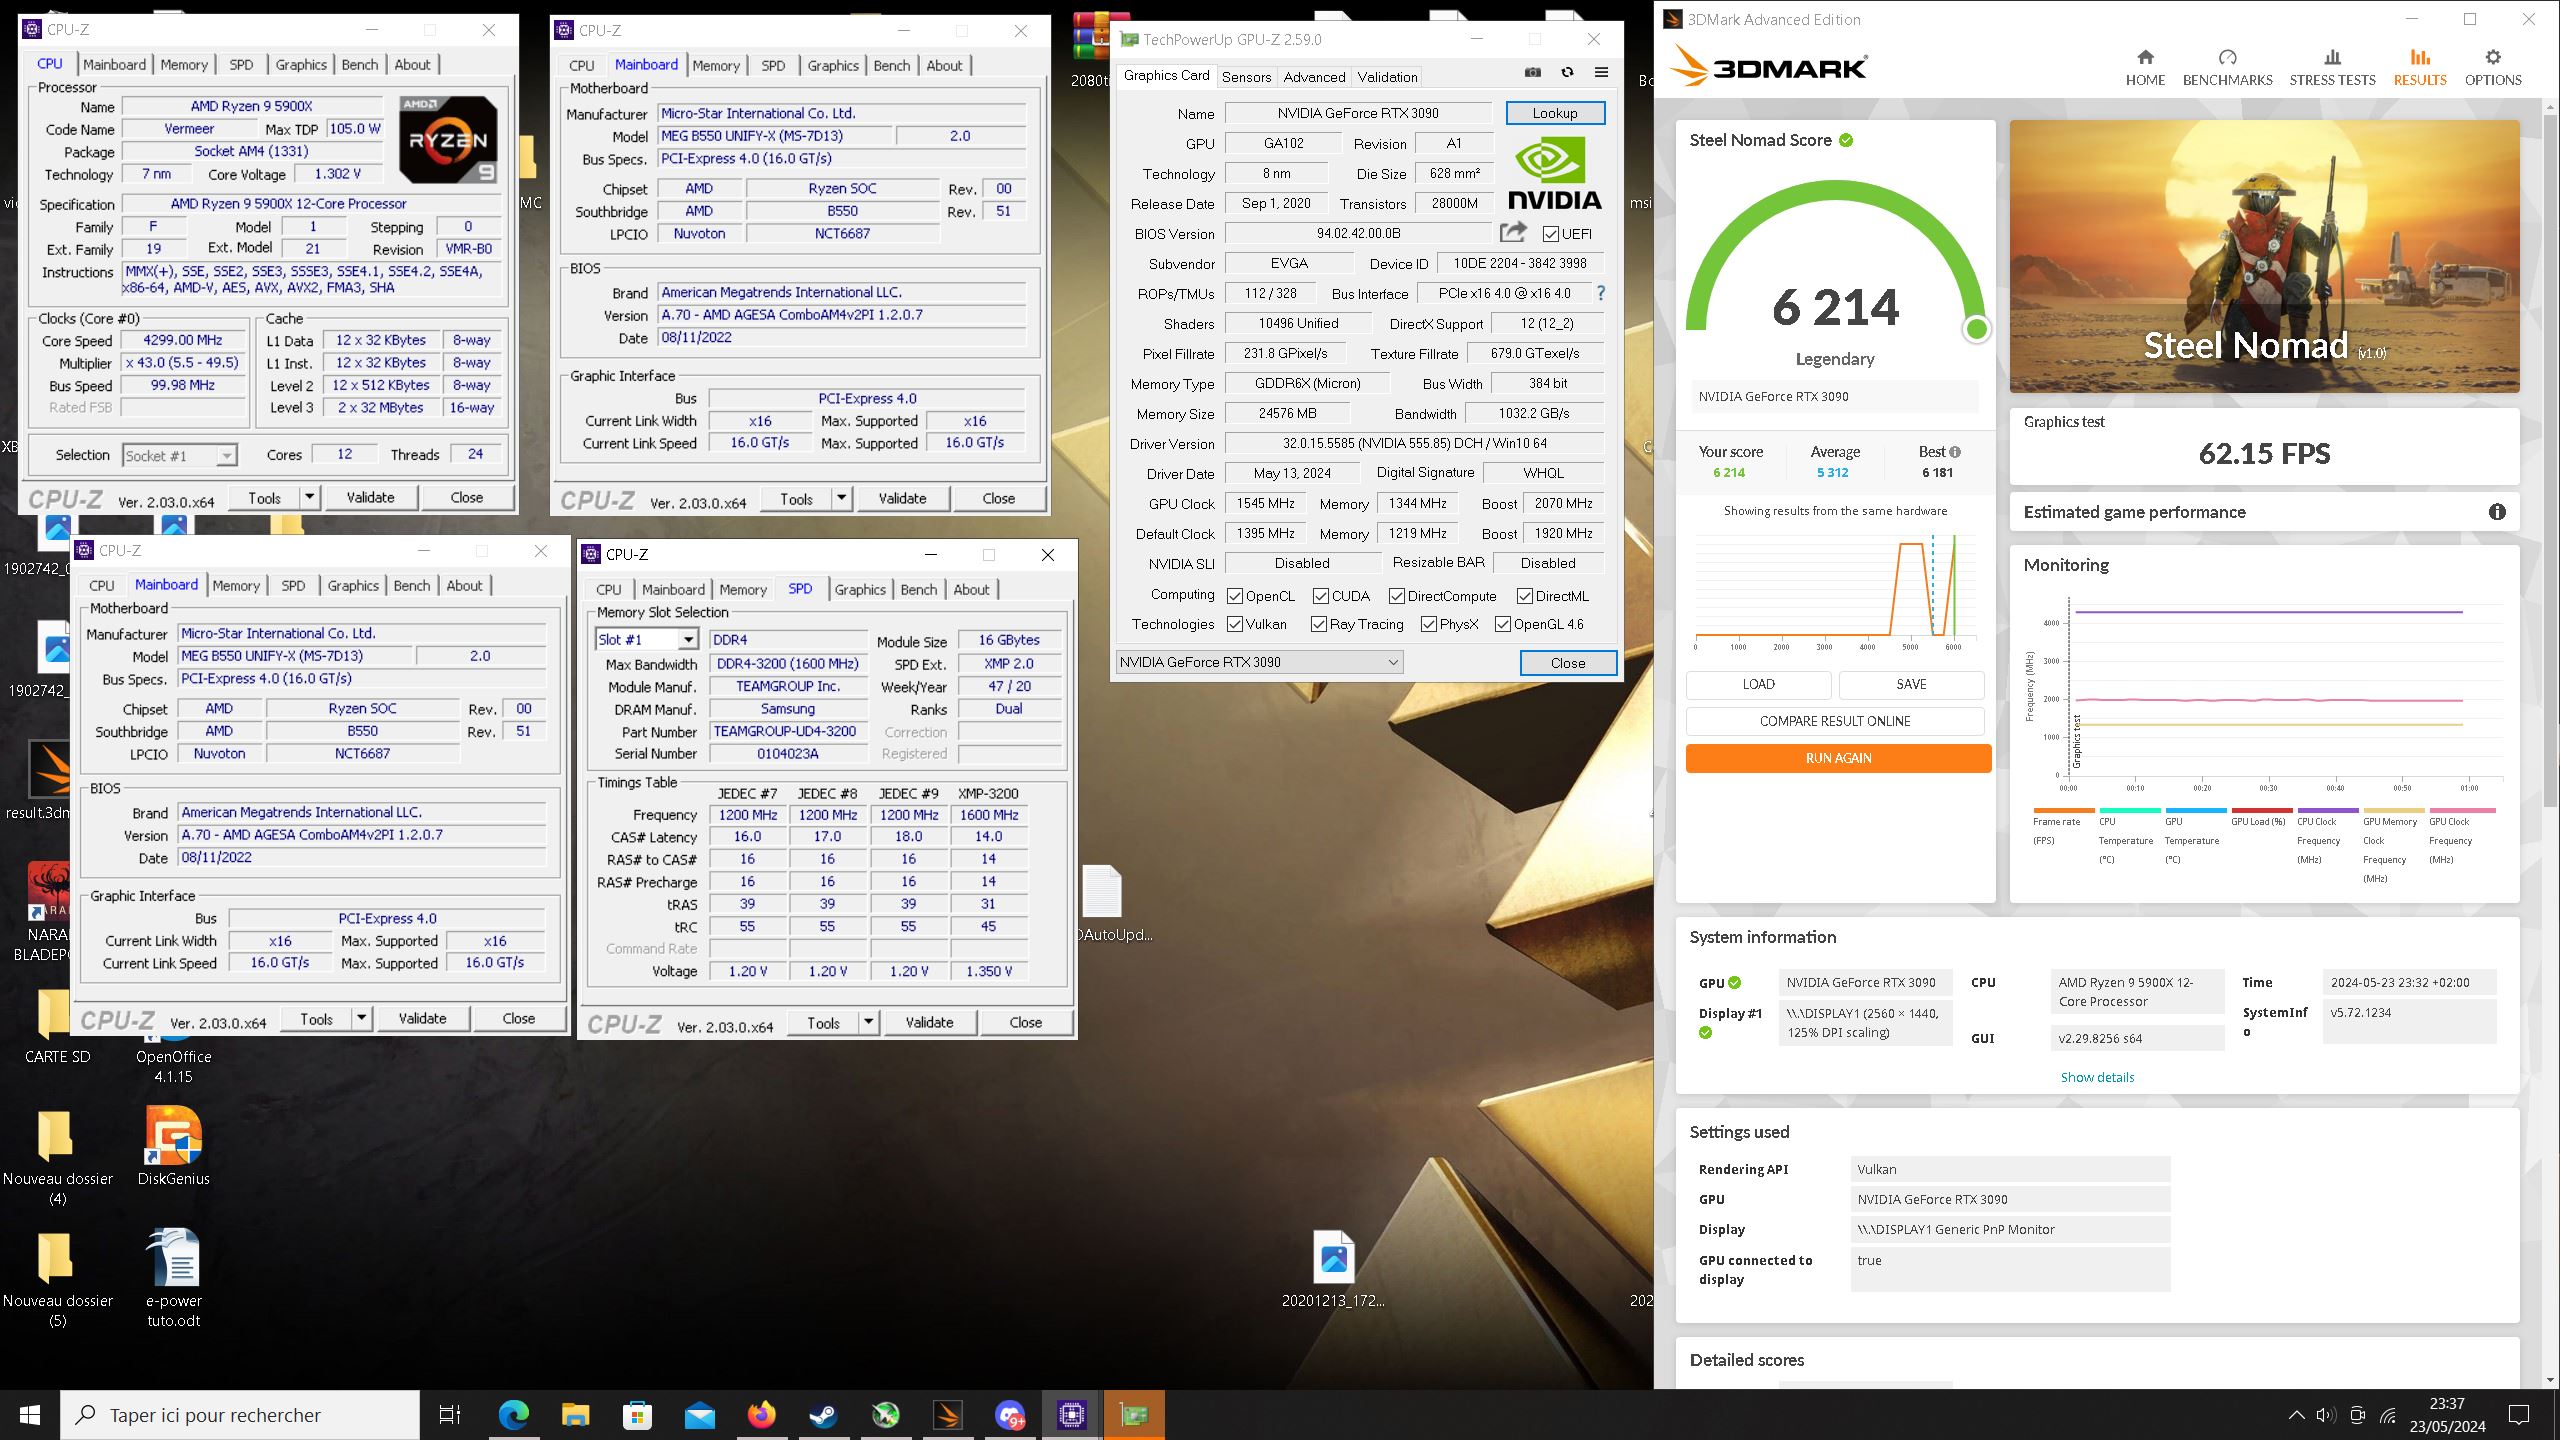2560x1440 pixels.
Task: Select the e-power tuto.odt desktop file
Action: click(174, 1278)
